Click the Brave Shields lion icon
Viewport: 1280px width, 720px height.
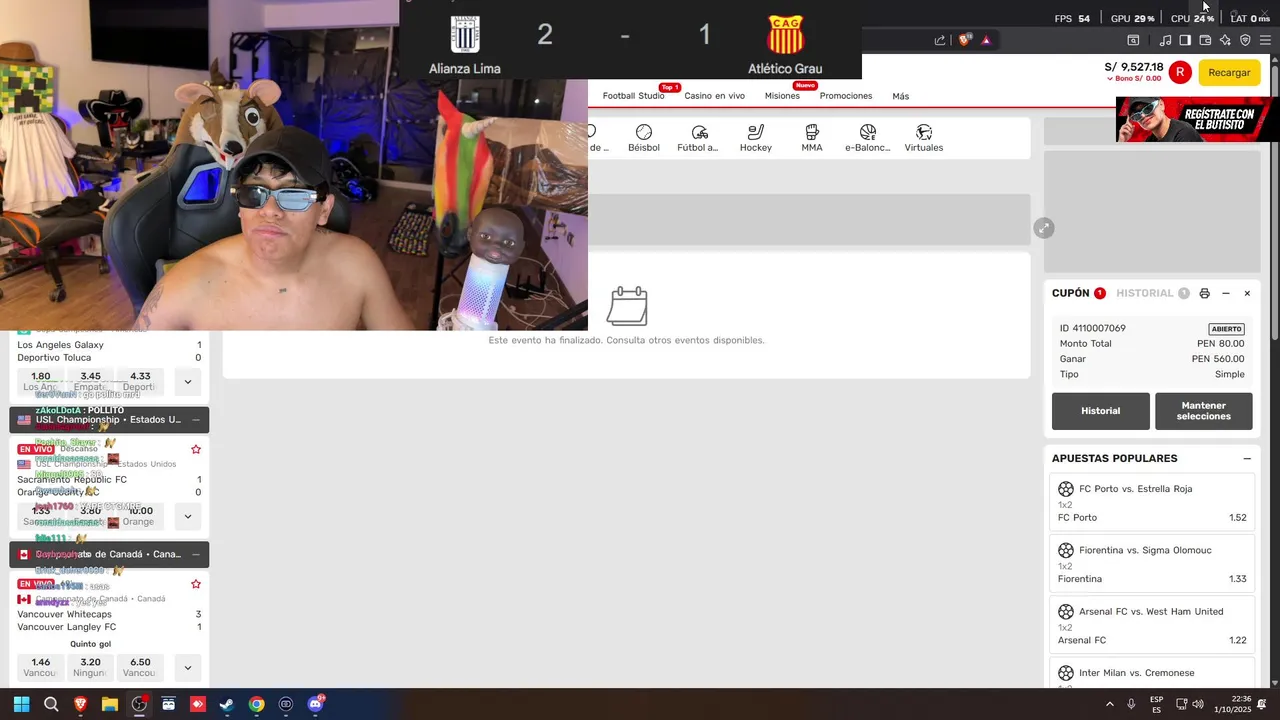click(x=964, y=40)
